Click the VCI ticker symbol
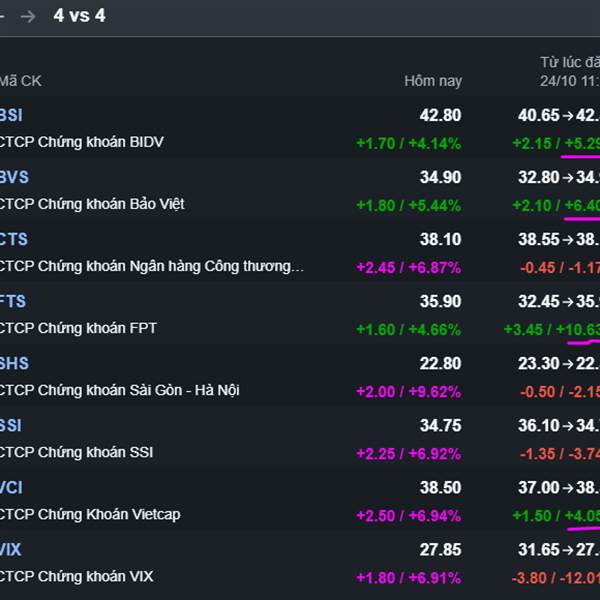Image resolution: width=600 pixels, height=600 pixels. tap(12, 487)
